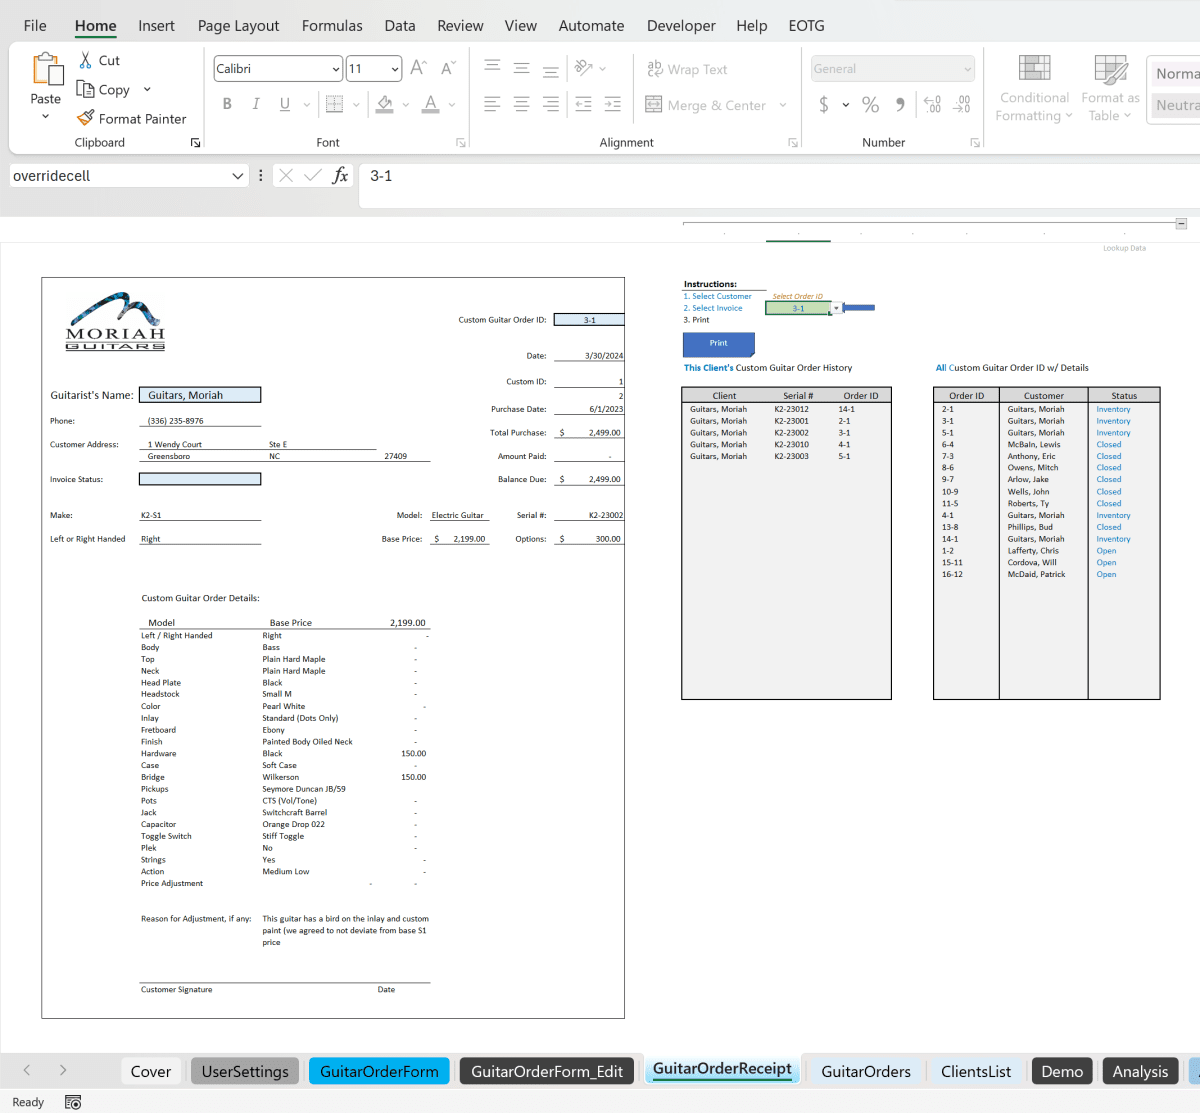1200x1113 pixels.
Task: Click the Comma Style icon
Action: click(898, 103)
